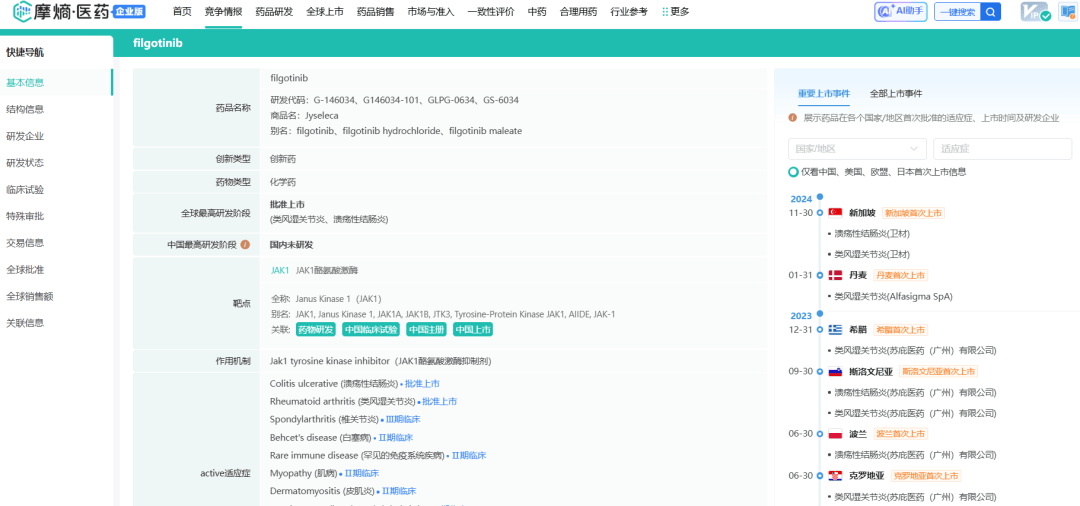Click the 药物研发 tag button
The image size is (1080, 506).
315,329
